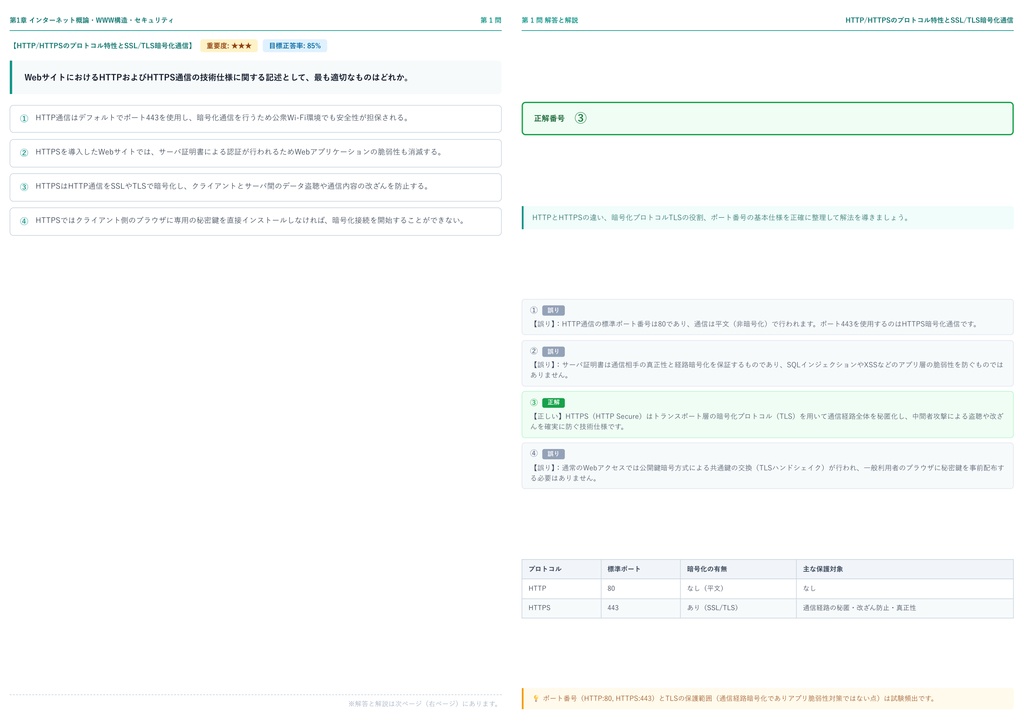Image resolution: width=1024 pixels, height=724 pixels.
Task: Click the 重要度 ★★★ badge
Action: coord(229,46)
